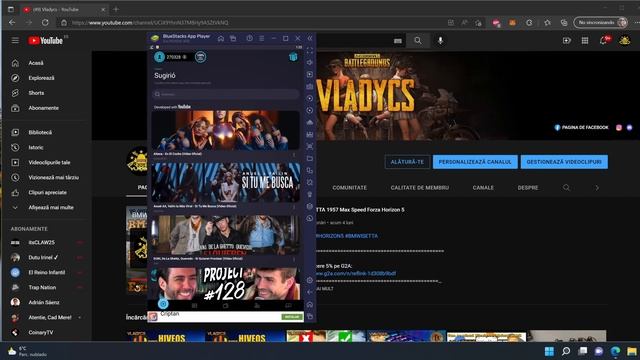
Task: Click search field in BlueStacks app
Action: click(x=225, y=94)
